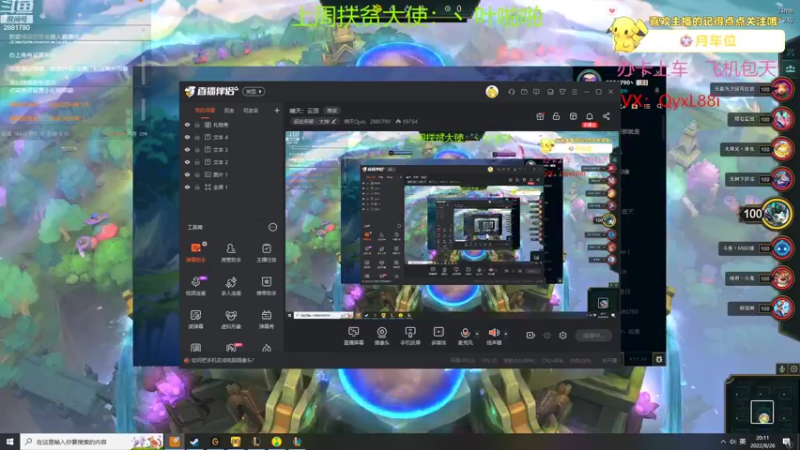
Task: Hide the 全屏 1 layer with eye icon
Action: (x=187, y=187)
